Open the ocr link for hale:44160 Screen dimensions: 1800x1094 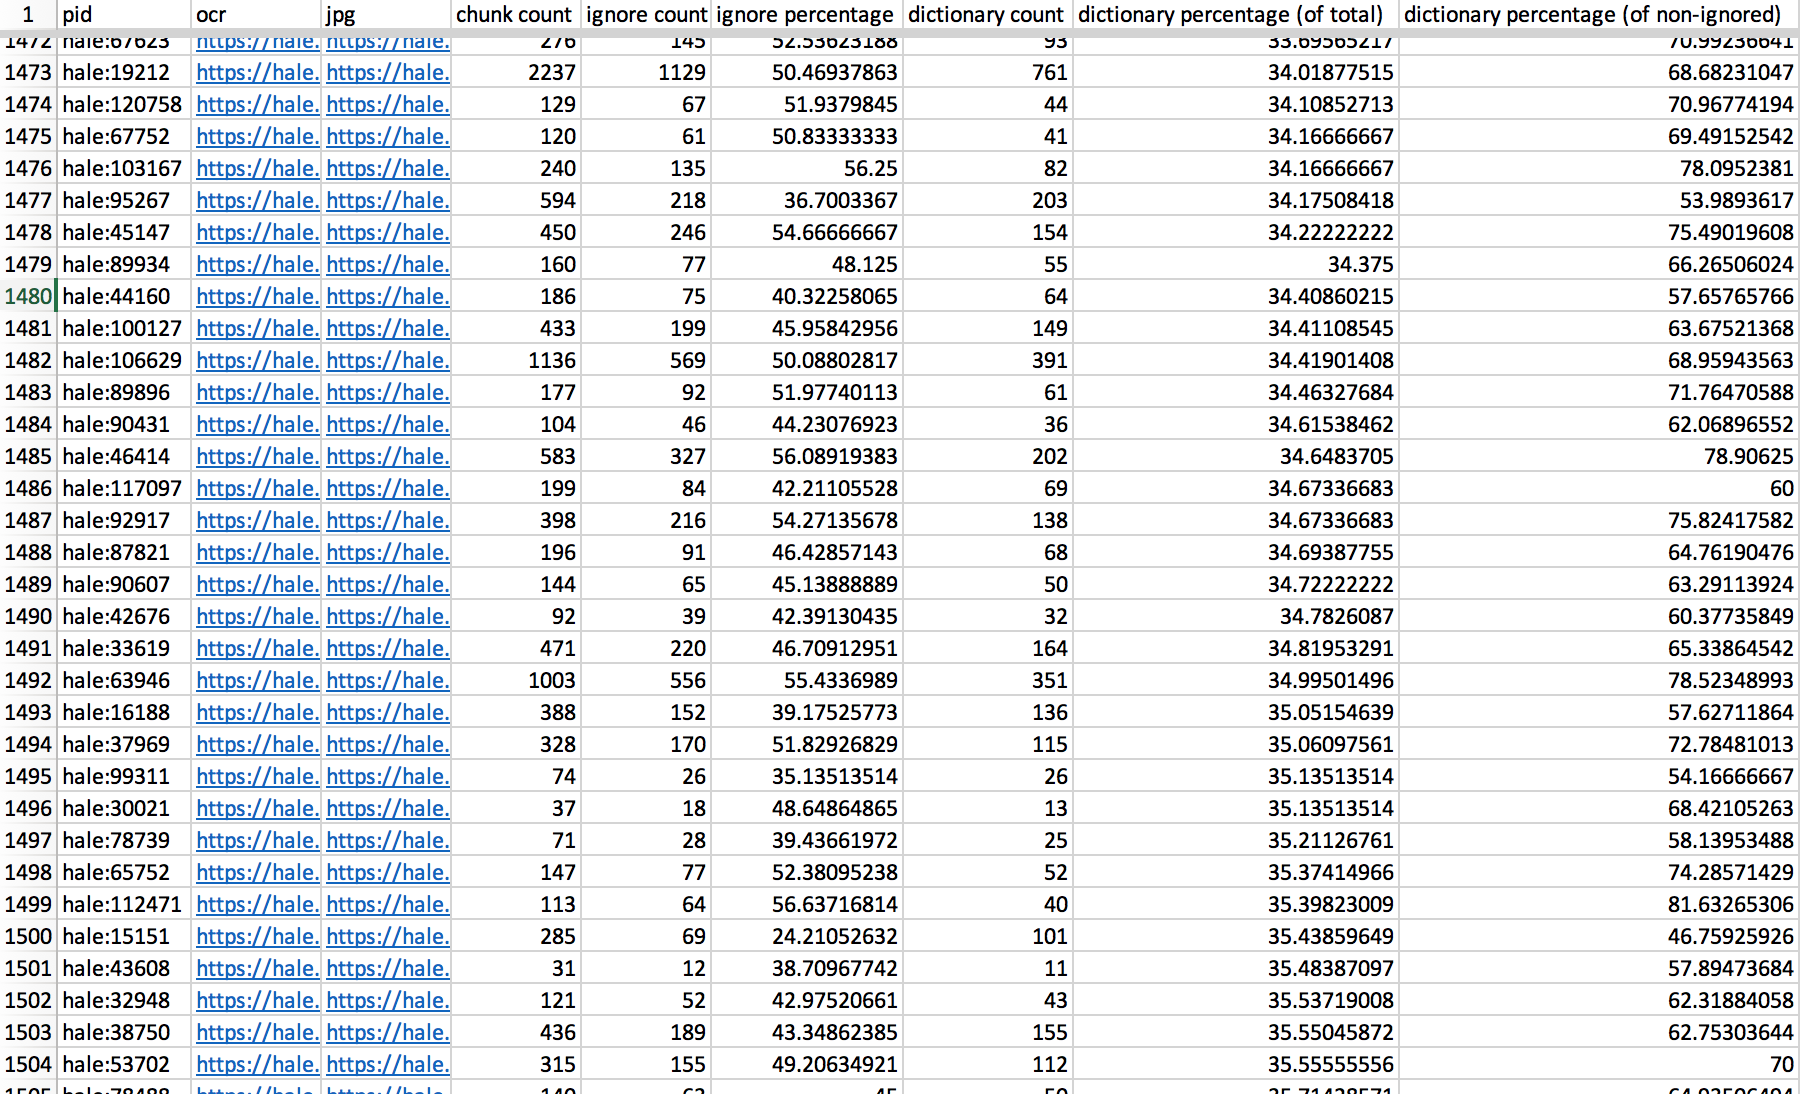tap(258, 296)
